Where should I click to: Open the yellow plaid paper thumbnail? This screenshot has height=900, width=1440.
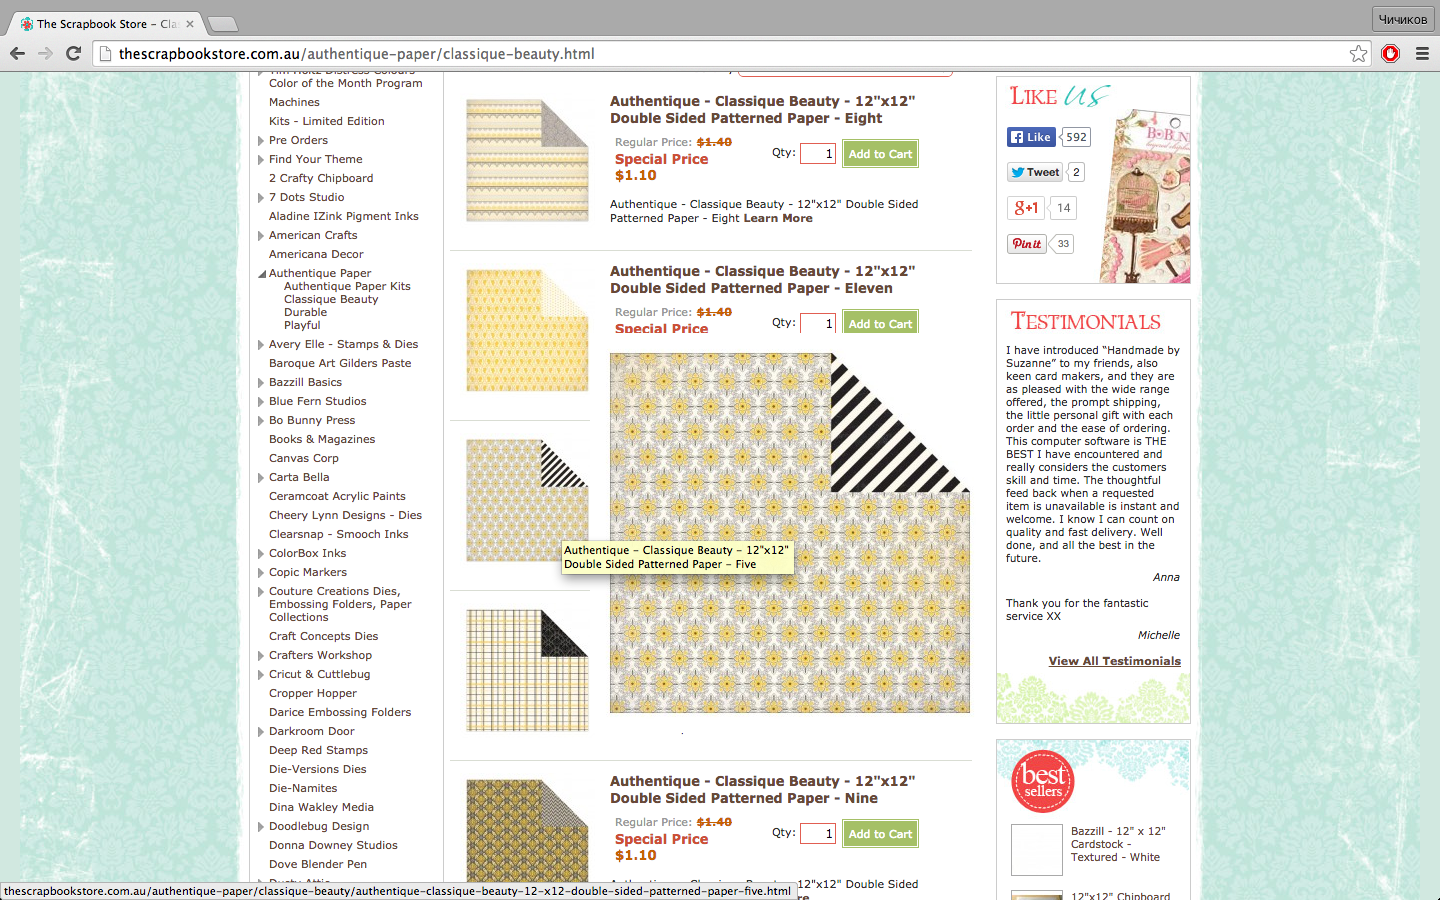pos(527,670)
